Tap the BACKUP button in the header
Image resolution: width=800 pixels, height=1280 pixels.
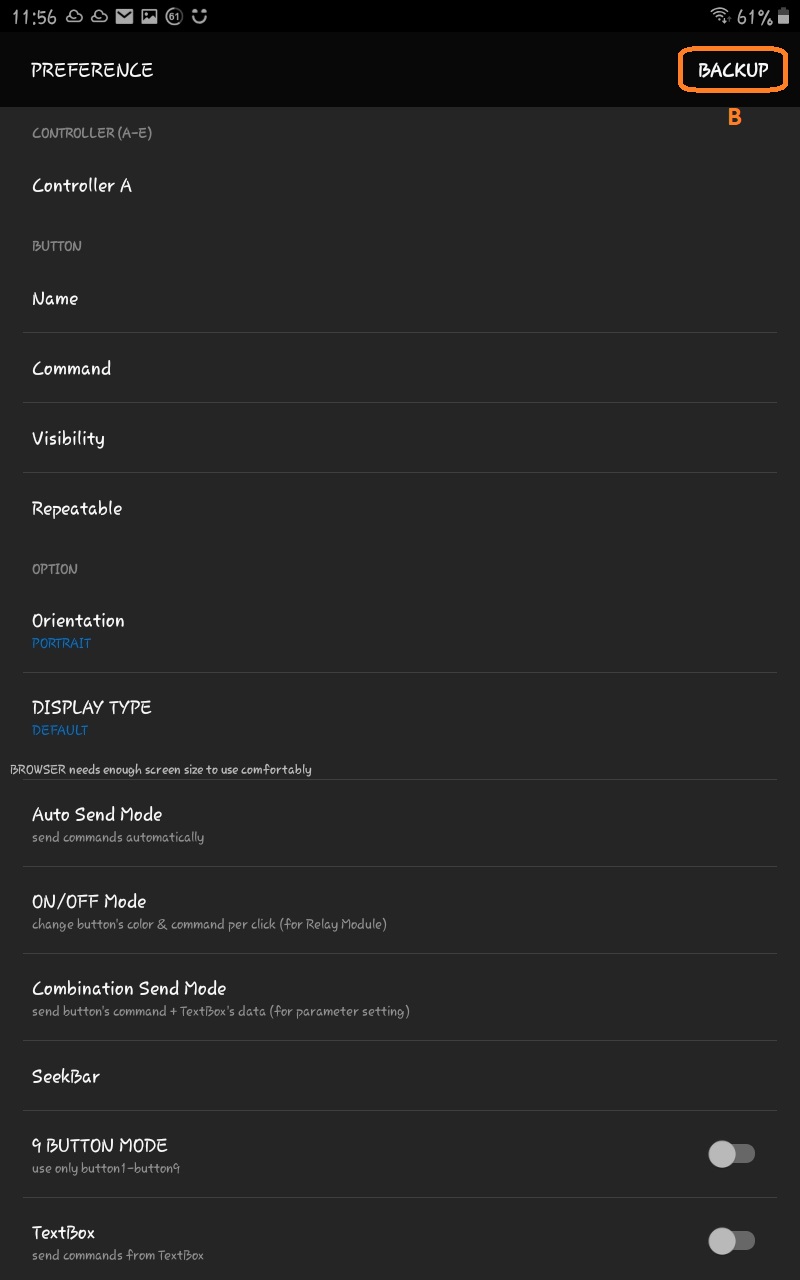[x=732, y=70]
